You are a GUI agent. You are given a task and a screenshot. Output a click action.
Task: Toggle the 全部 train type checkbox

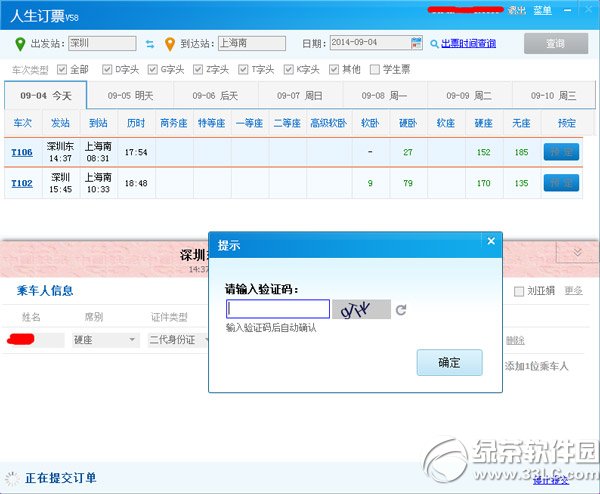click(x=63, y=70)
